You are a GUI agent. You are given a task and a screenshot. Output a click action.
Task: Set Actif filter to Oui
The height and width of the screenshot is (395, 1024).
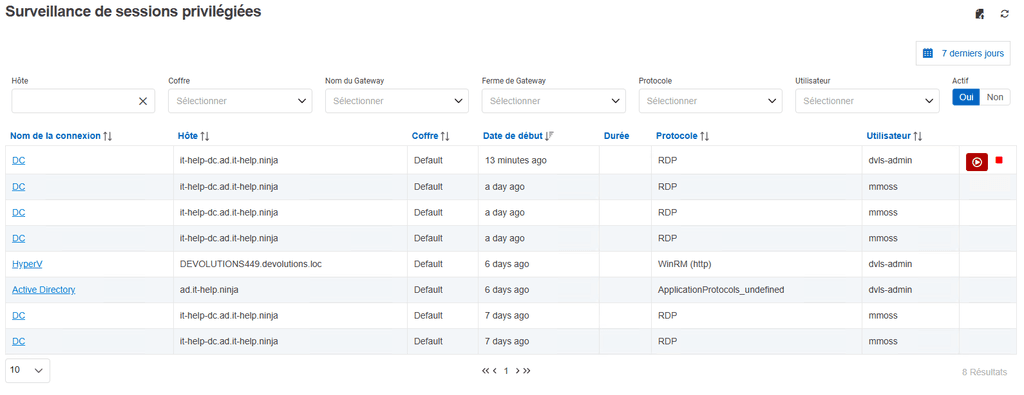[x=966, y=97]
